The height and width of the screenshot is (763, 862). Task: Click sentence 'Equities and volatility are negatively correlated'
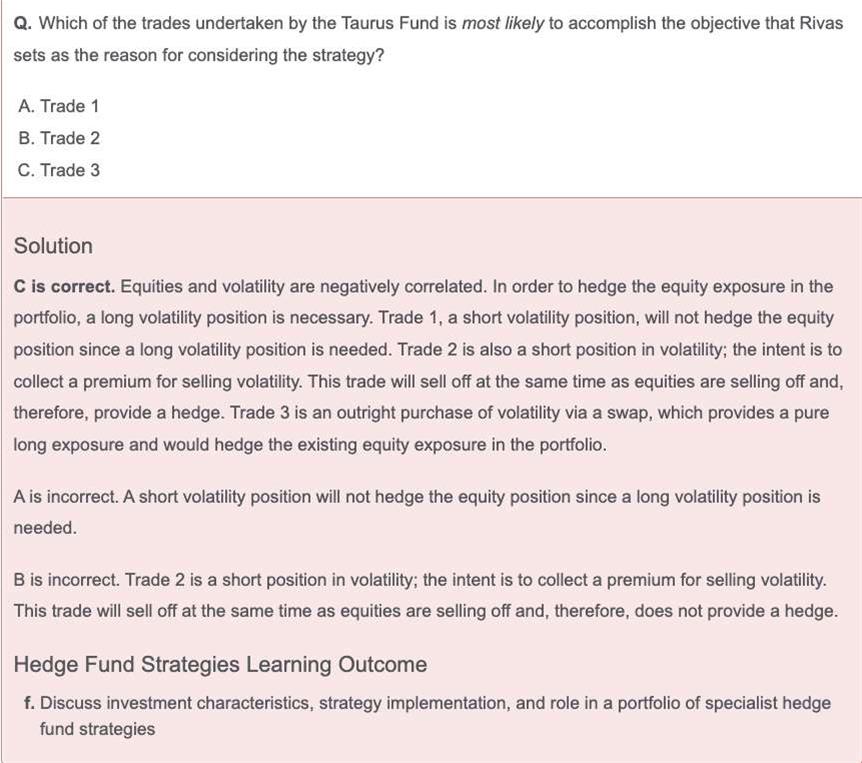tap(300, 287)
